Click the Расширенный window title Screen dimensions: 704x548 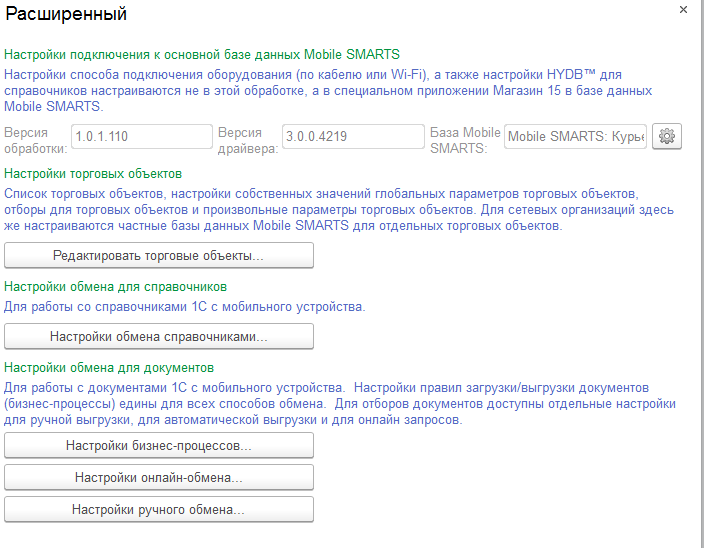click(66, 14)
